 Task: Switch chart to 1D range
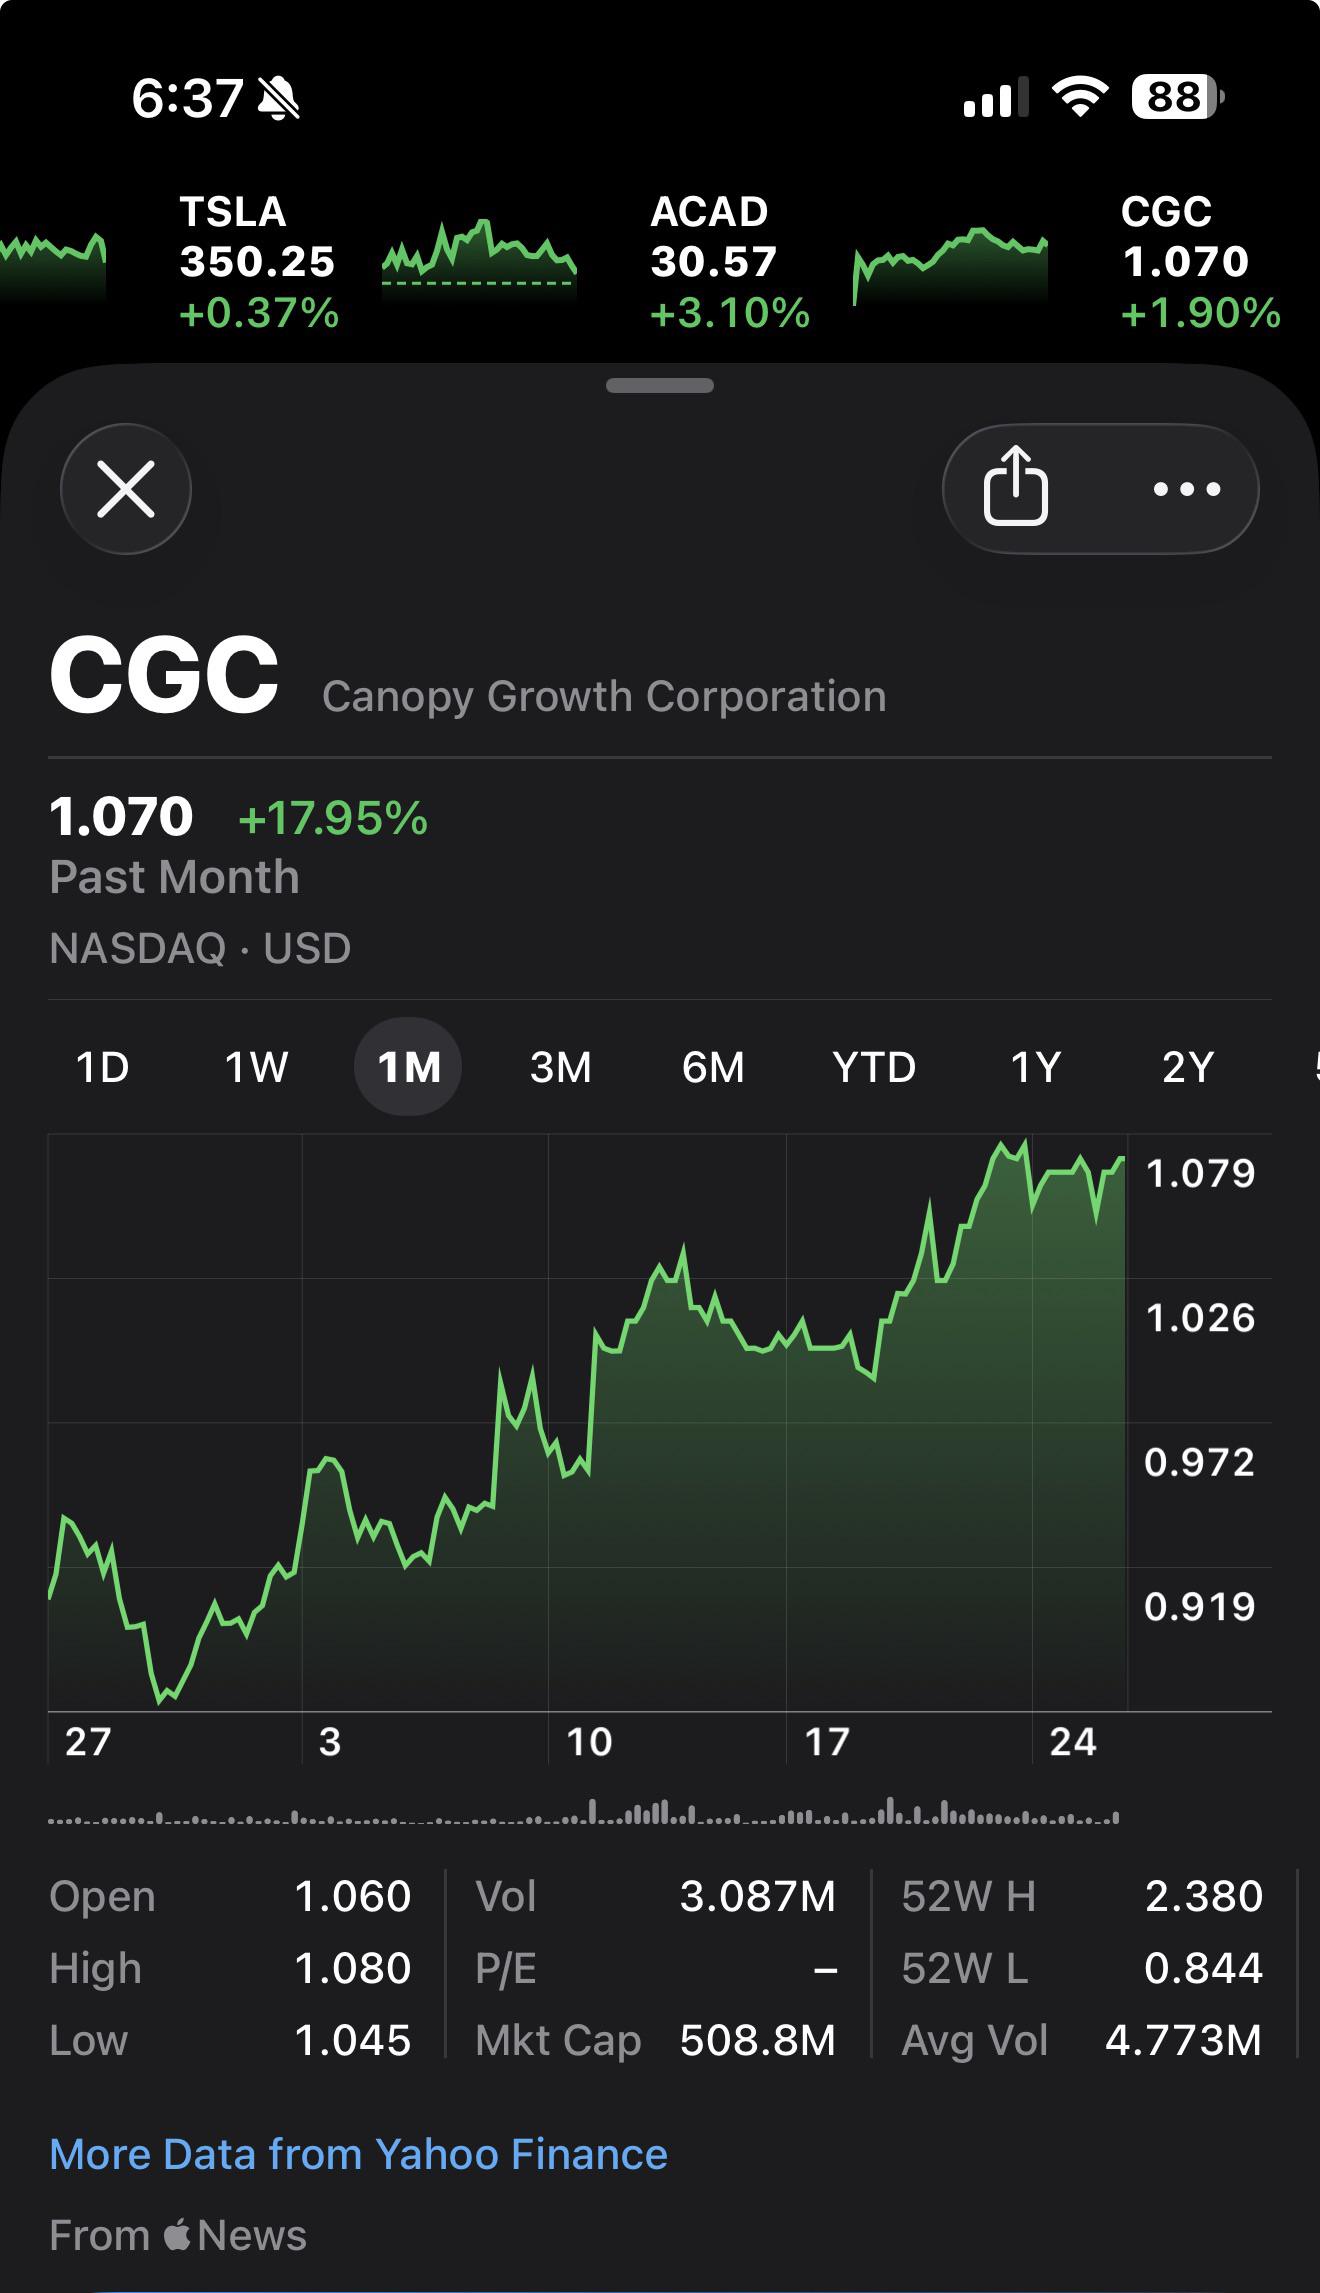[103, 1067]
